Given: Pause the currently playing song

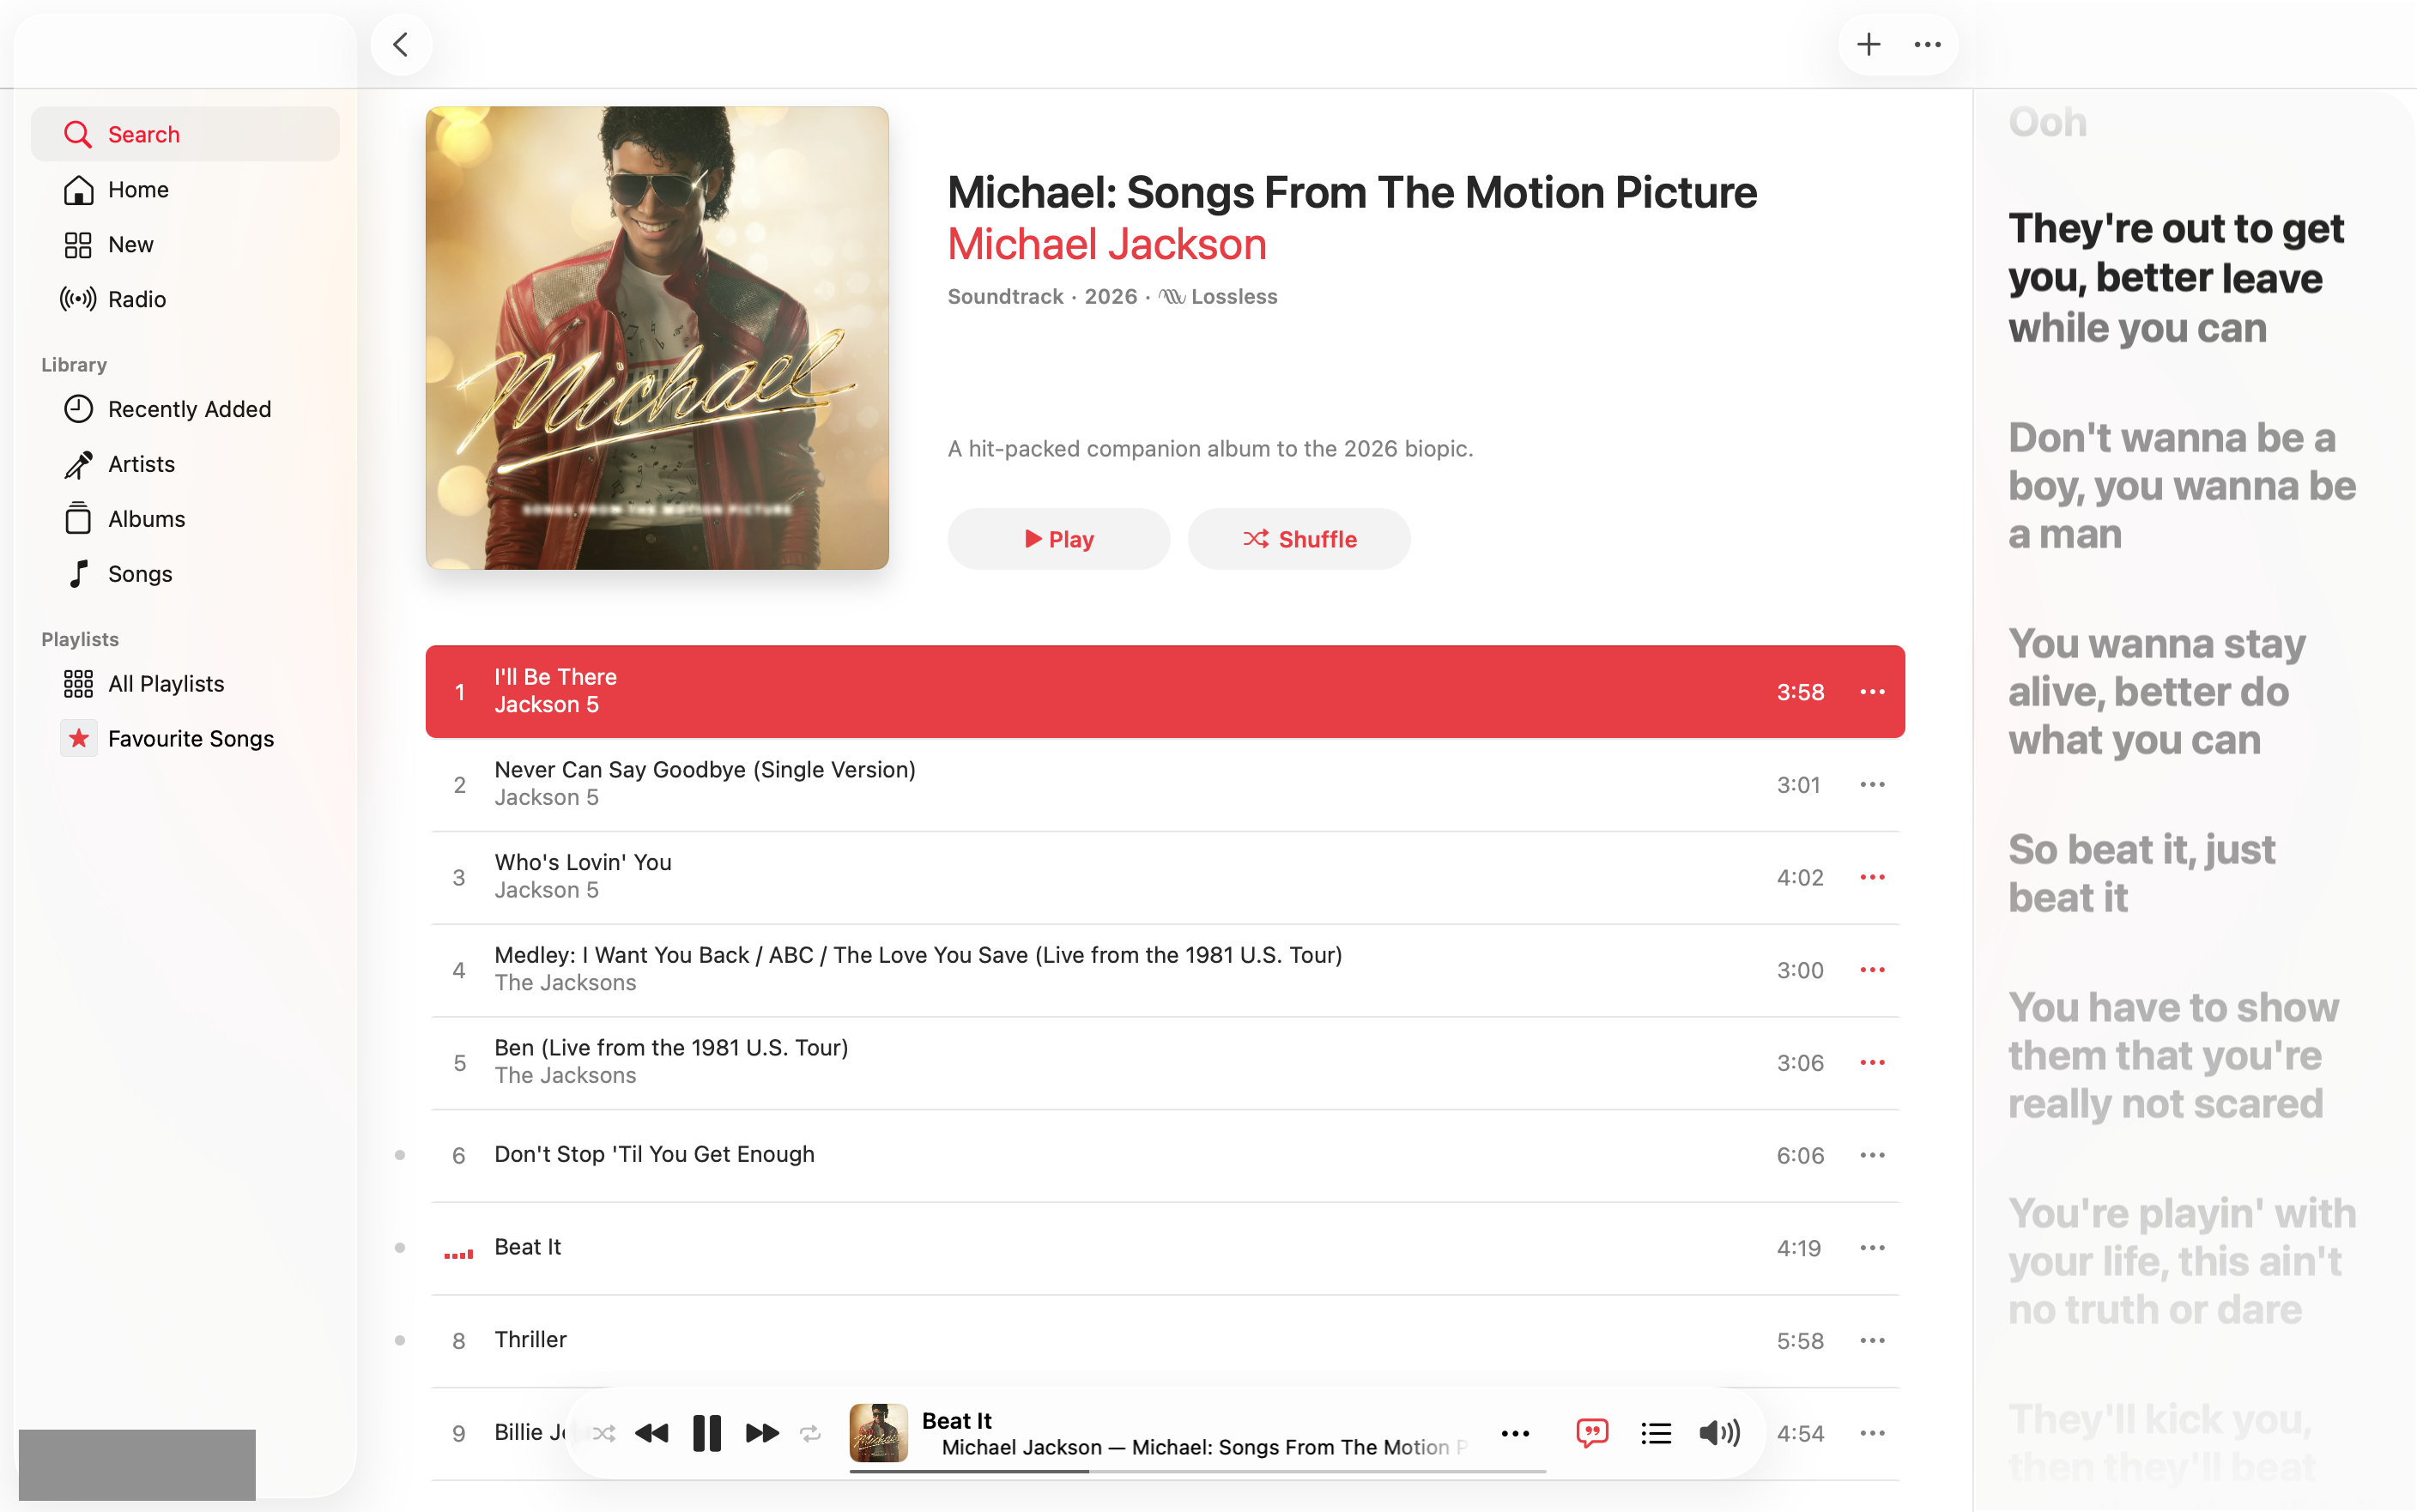Looking at the screenshot, I should pyautogui.click(x=707, y=1433).
